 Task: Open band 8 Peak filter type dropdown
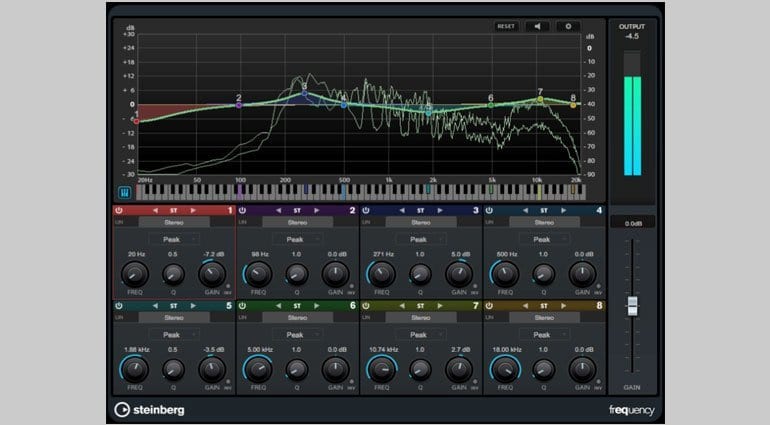[x=544, y=335]
